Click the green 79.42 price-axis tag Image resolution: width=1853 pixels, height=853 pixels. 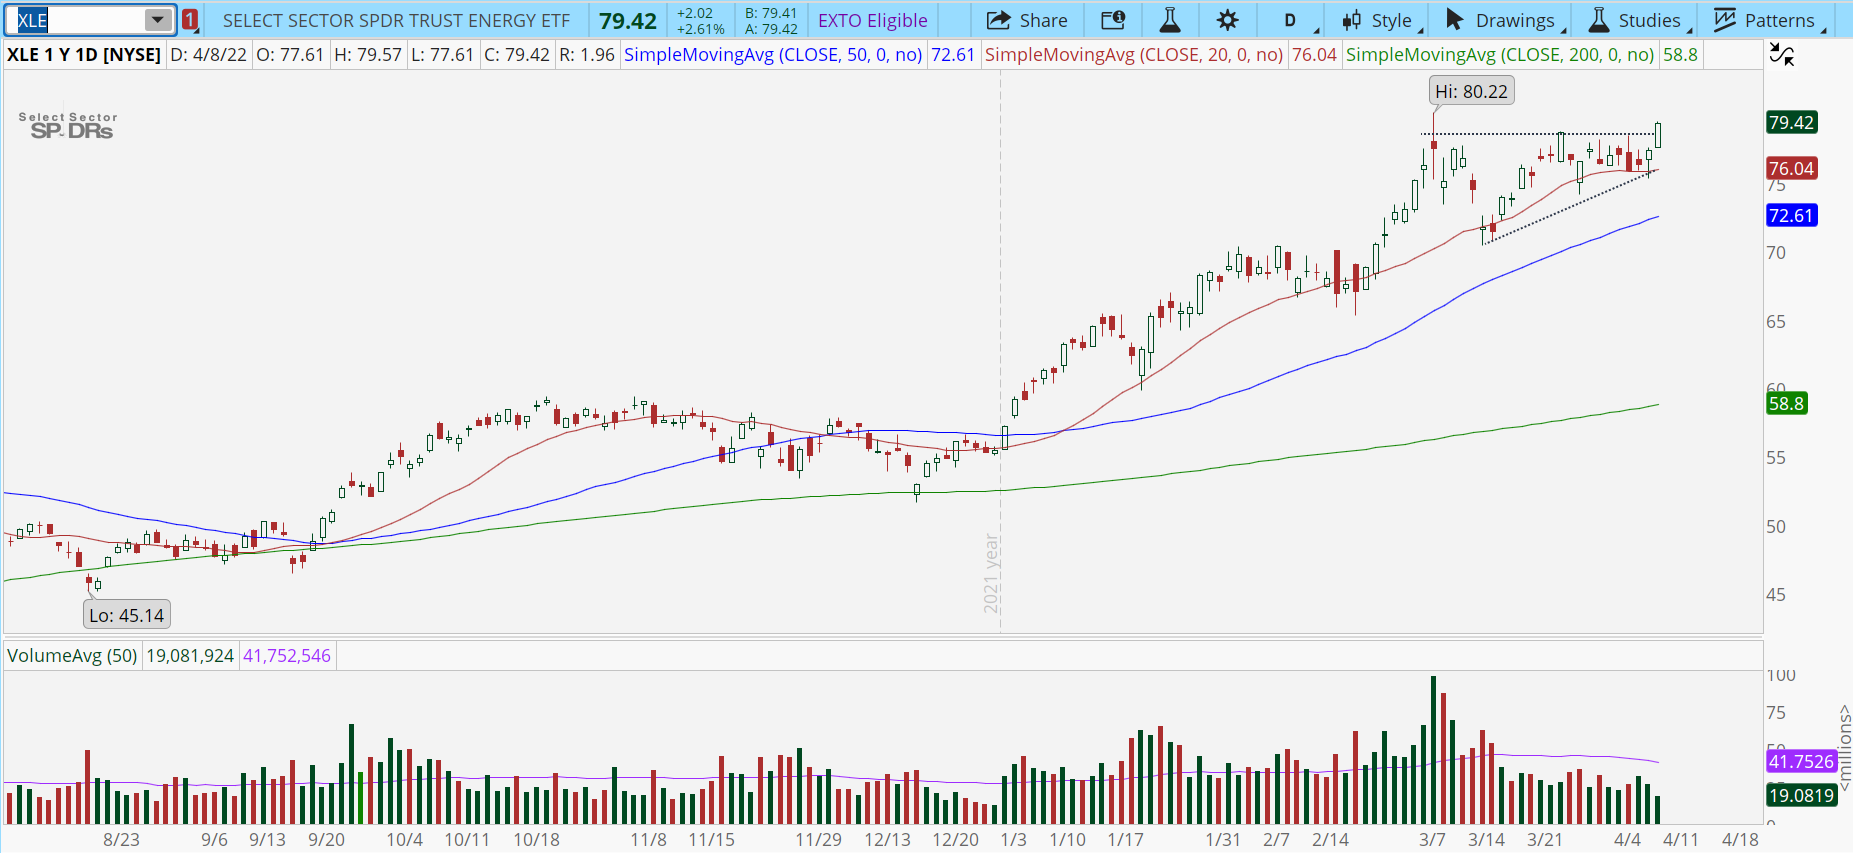click(1791, 123)
